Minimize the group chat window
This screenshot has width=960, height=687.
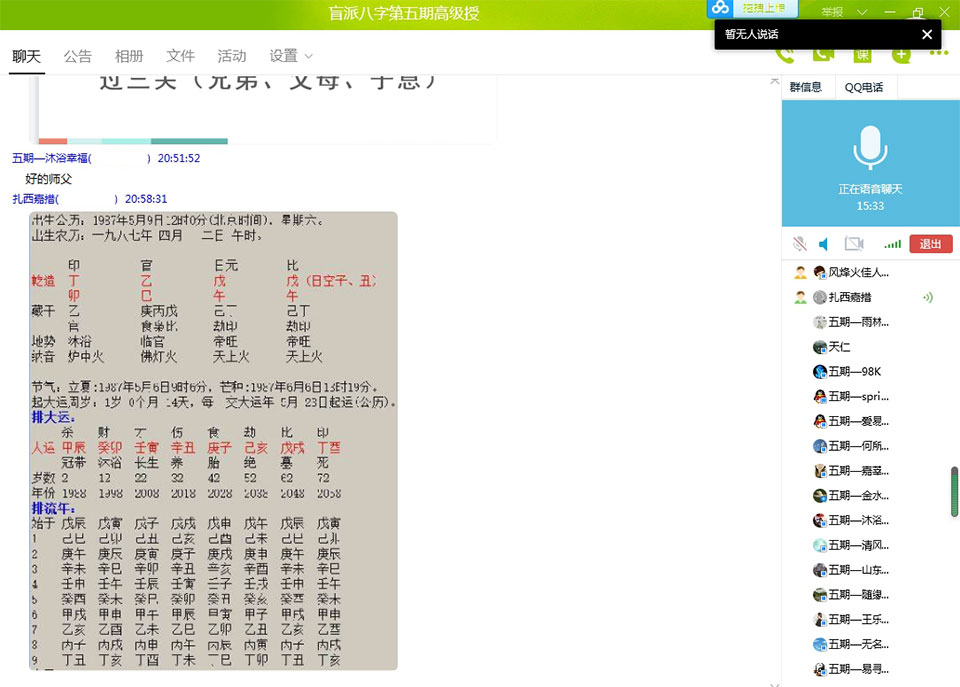[890, 12]
